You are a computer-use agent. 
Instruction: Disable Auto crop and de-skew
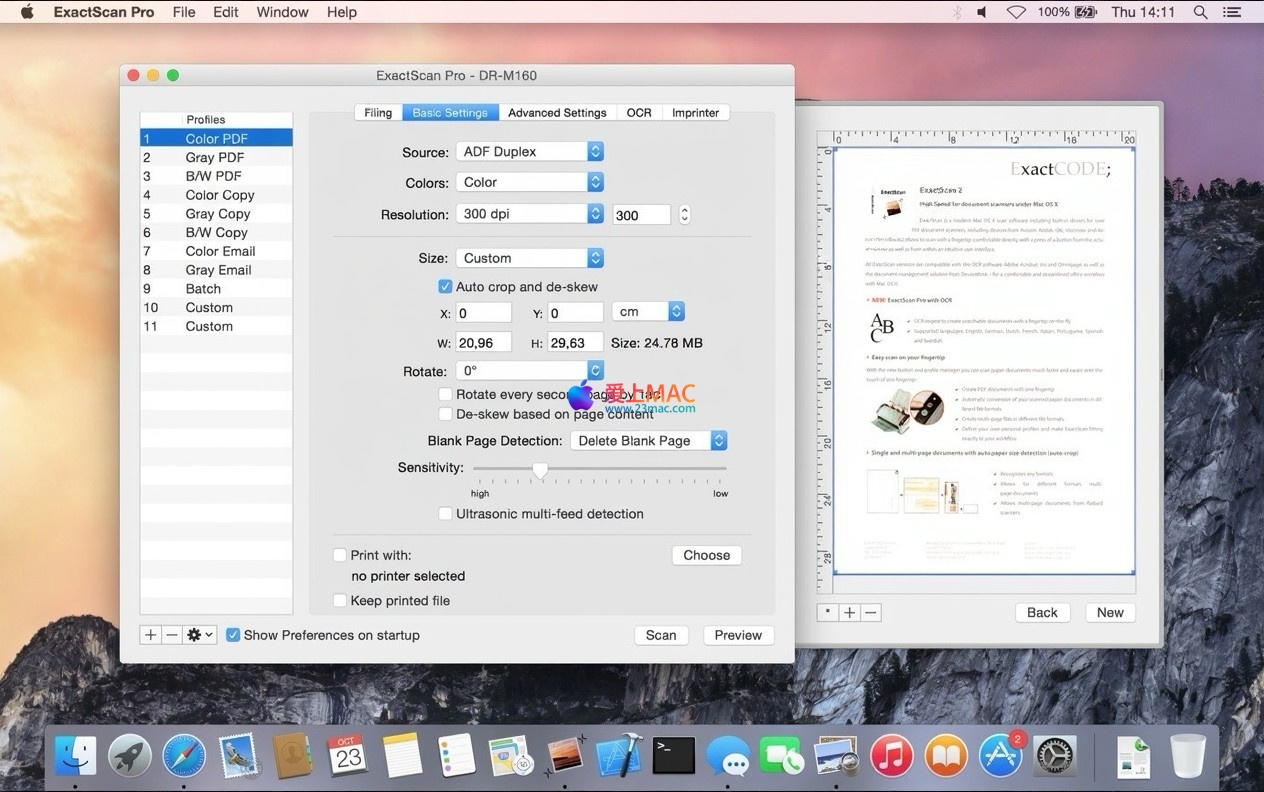click(445, 287)
